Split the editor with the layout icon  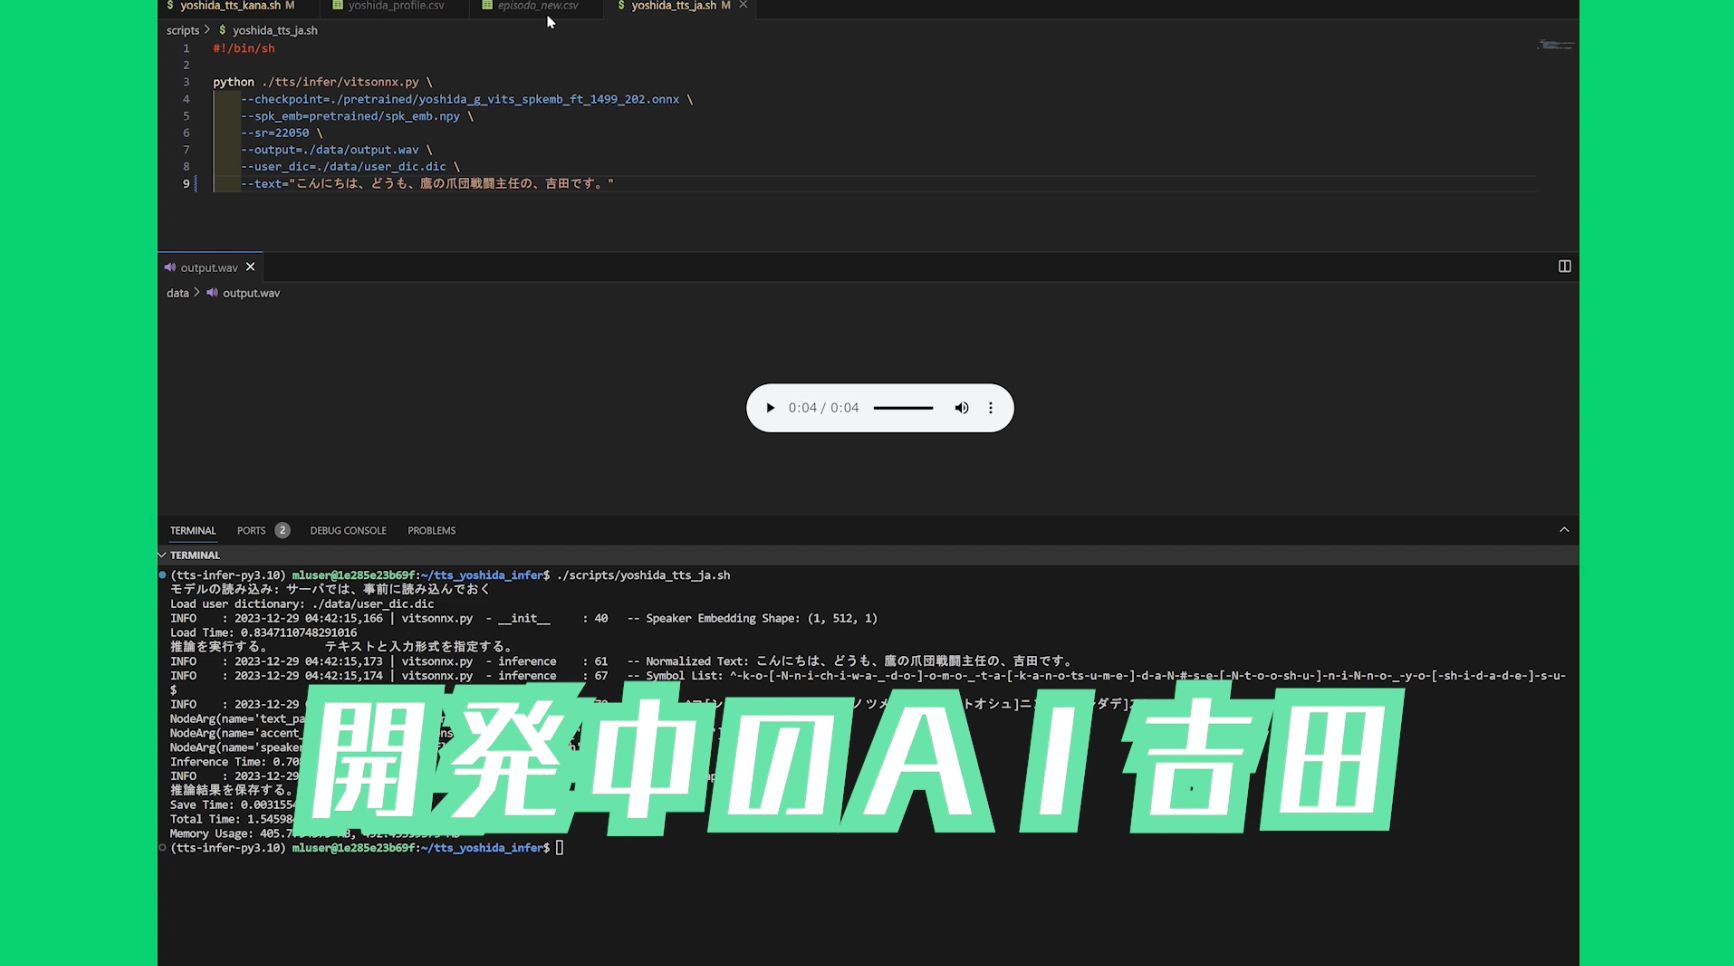(1564, 266)
